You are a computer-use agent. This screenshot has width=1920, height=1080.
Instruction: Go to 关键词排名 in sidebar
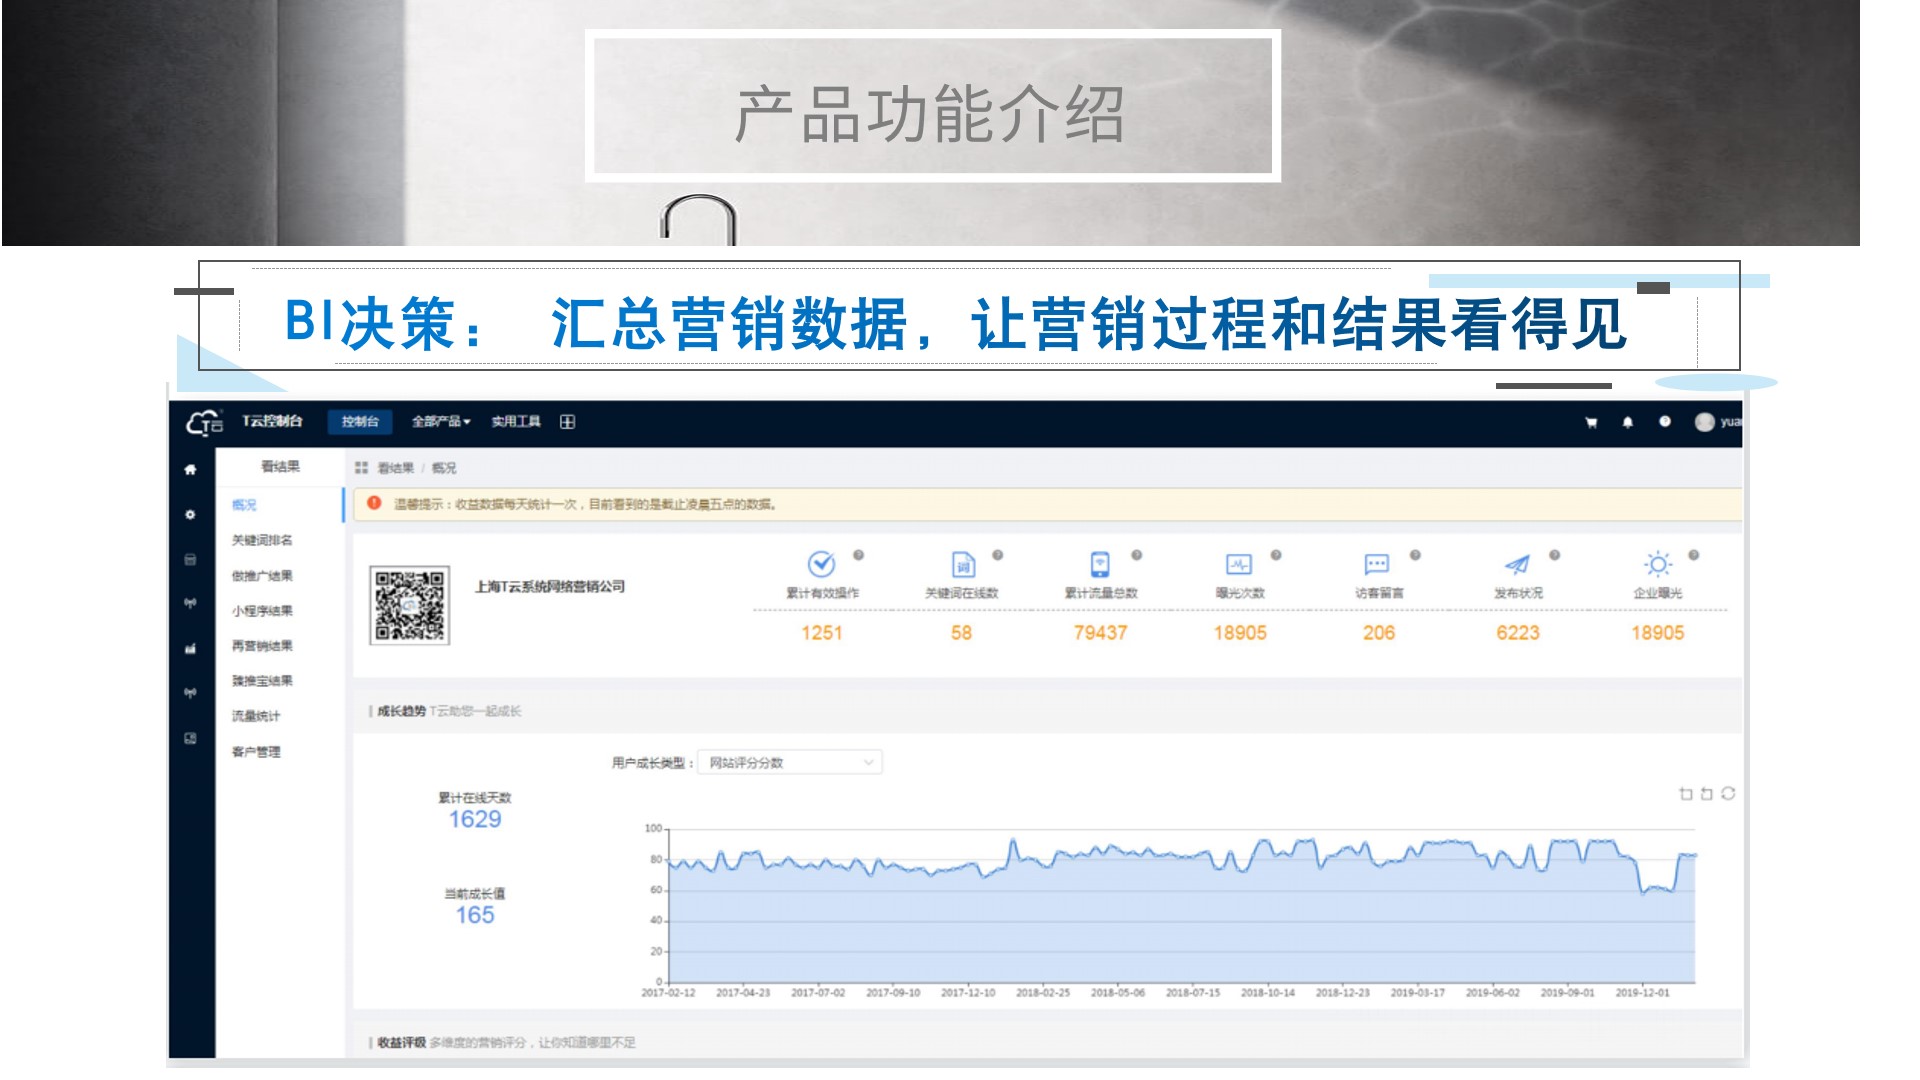point(262,540)
